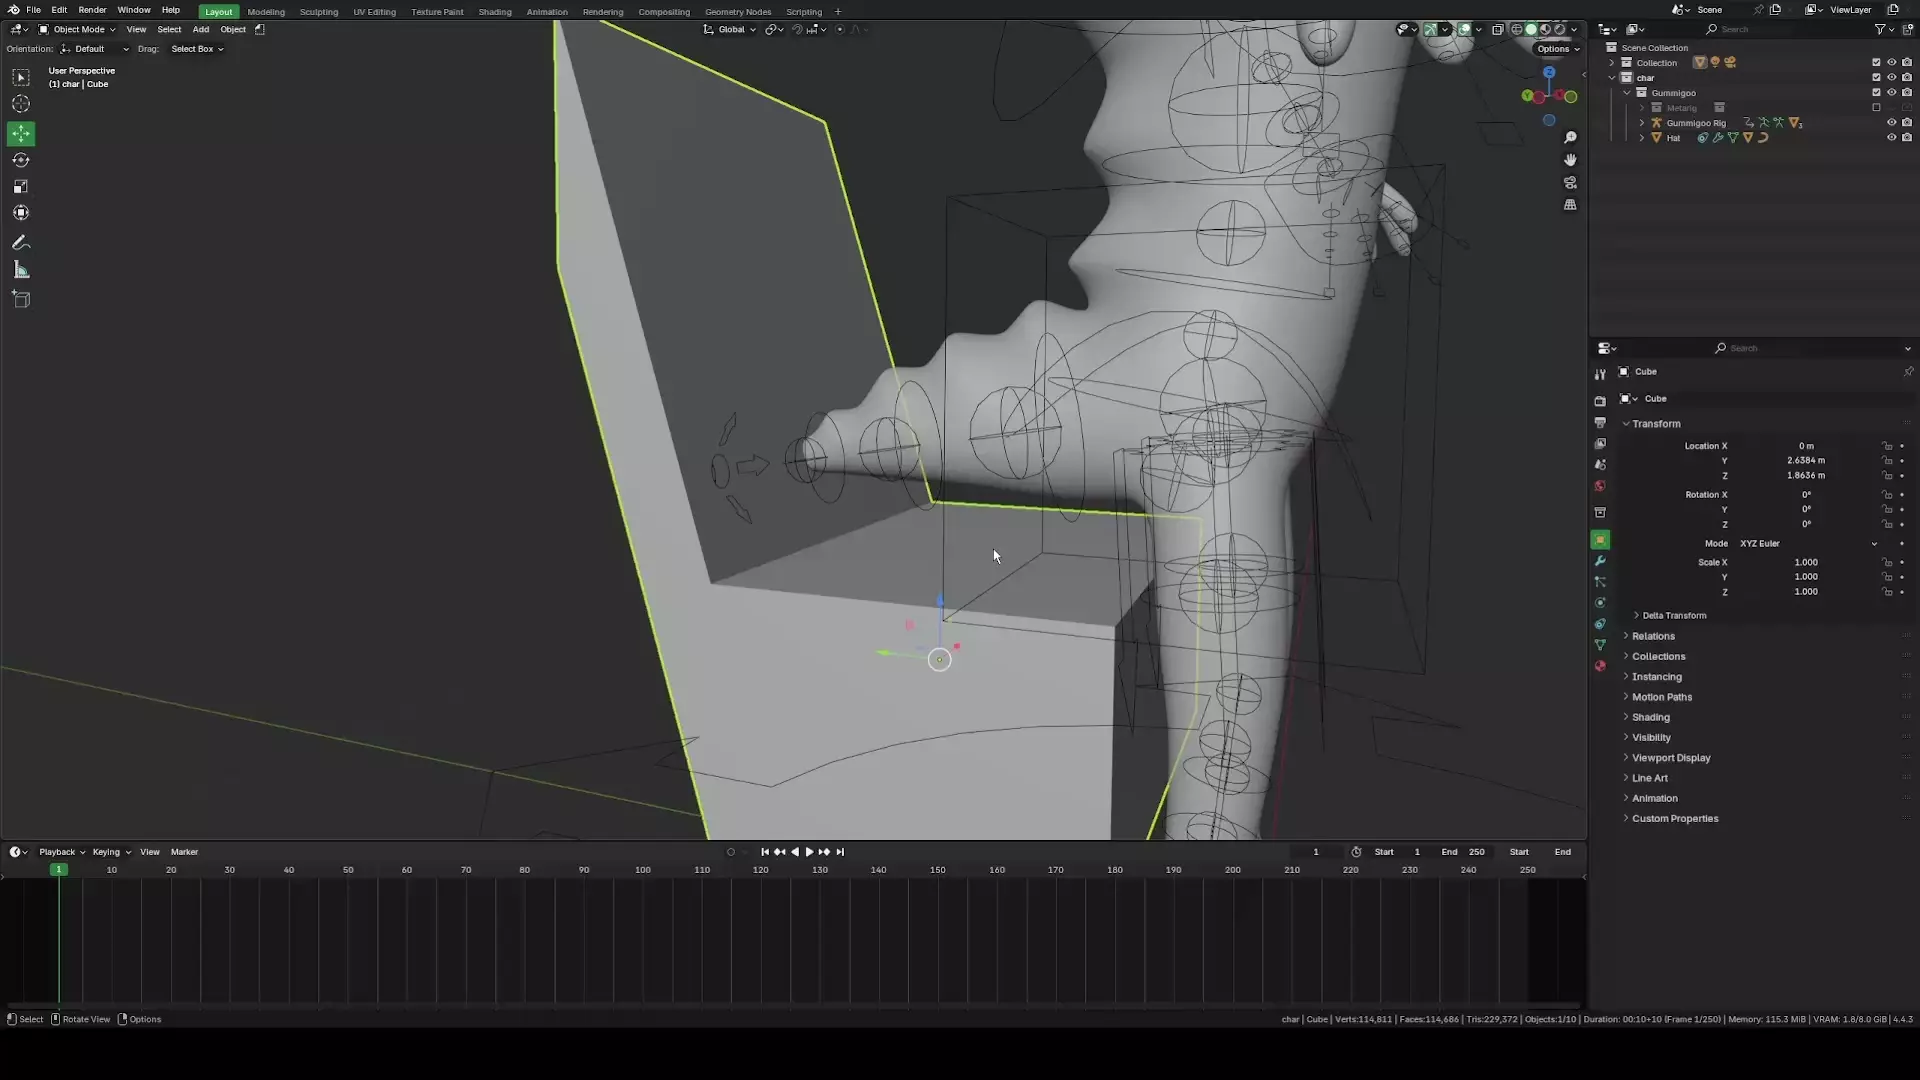Open the Render menu
Screen dimensions: 1920x1080
tap(92, 10)
